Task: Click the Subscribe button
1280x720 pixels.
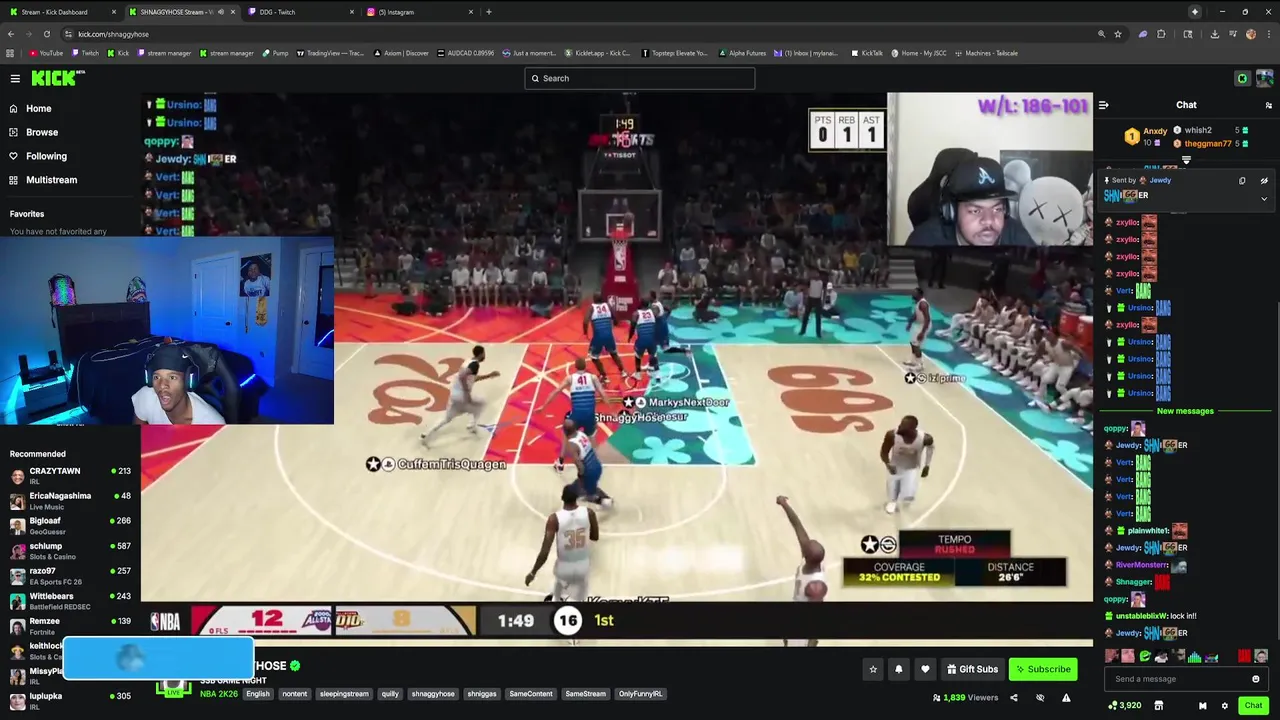Action: pos(1043,669)
